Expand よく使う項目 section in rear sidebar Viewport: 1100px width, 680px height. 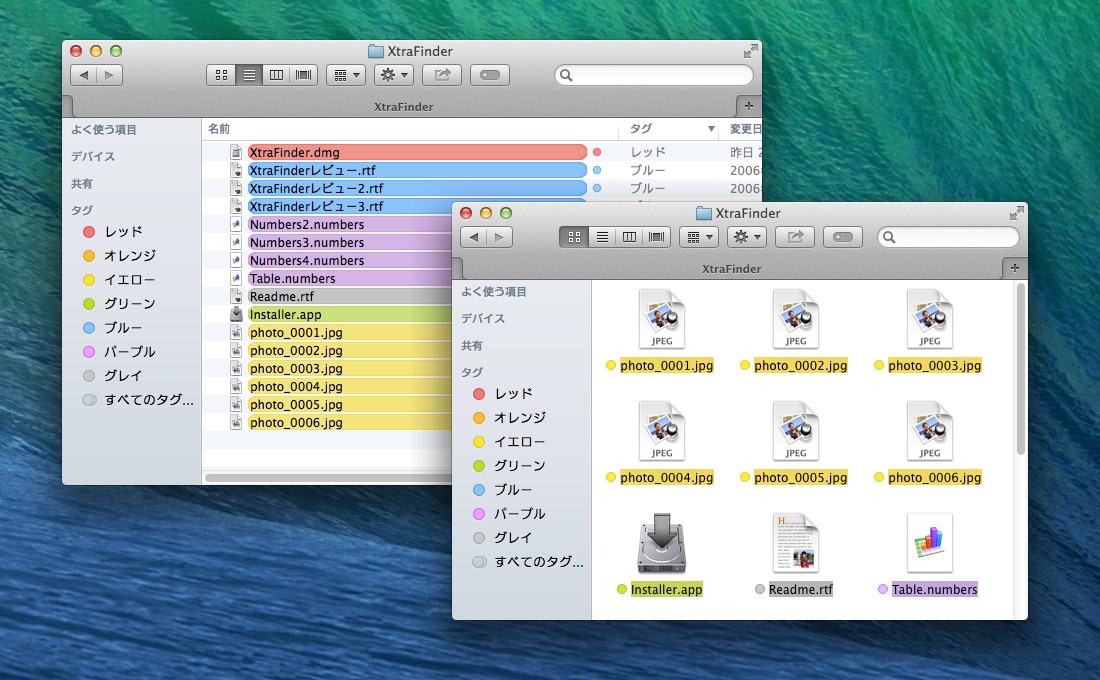[104, 130]
